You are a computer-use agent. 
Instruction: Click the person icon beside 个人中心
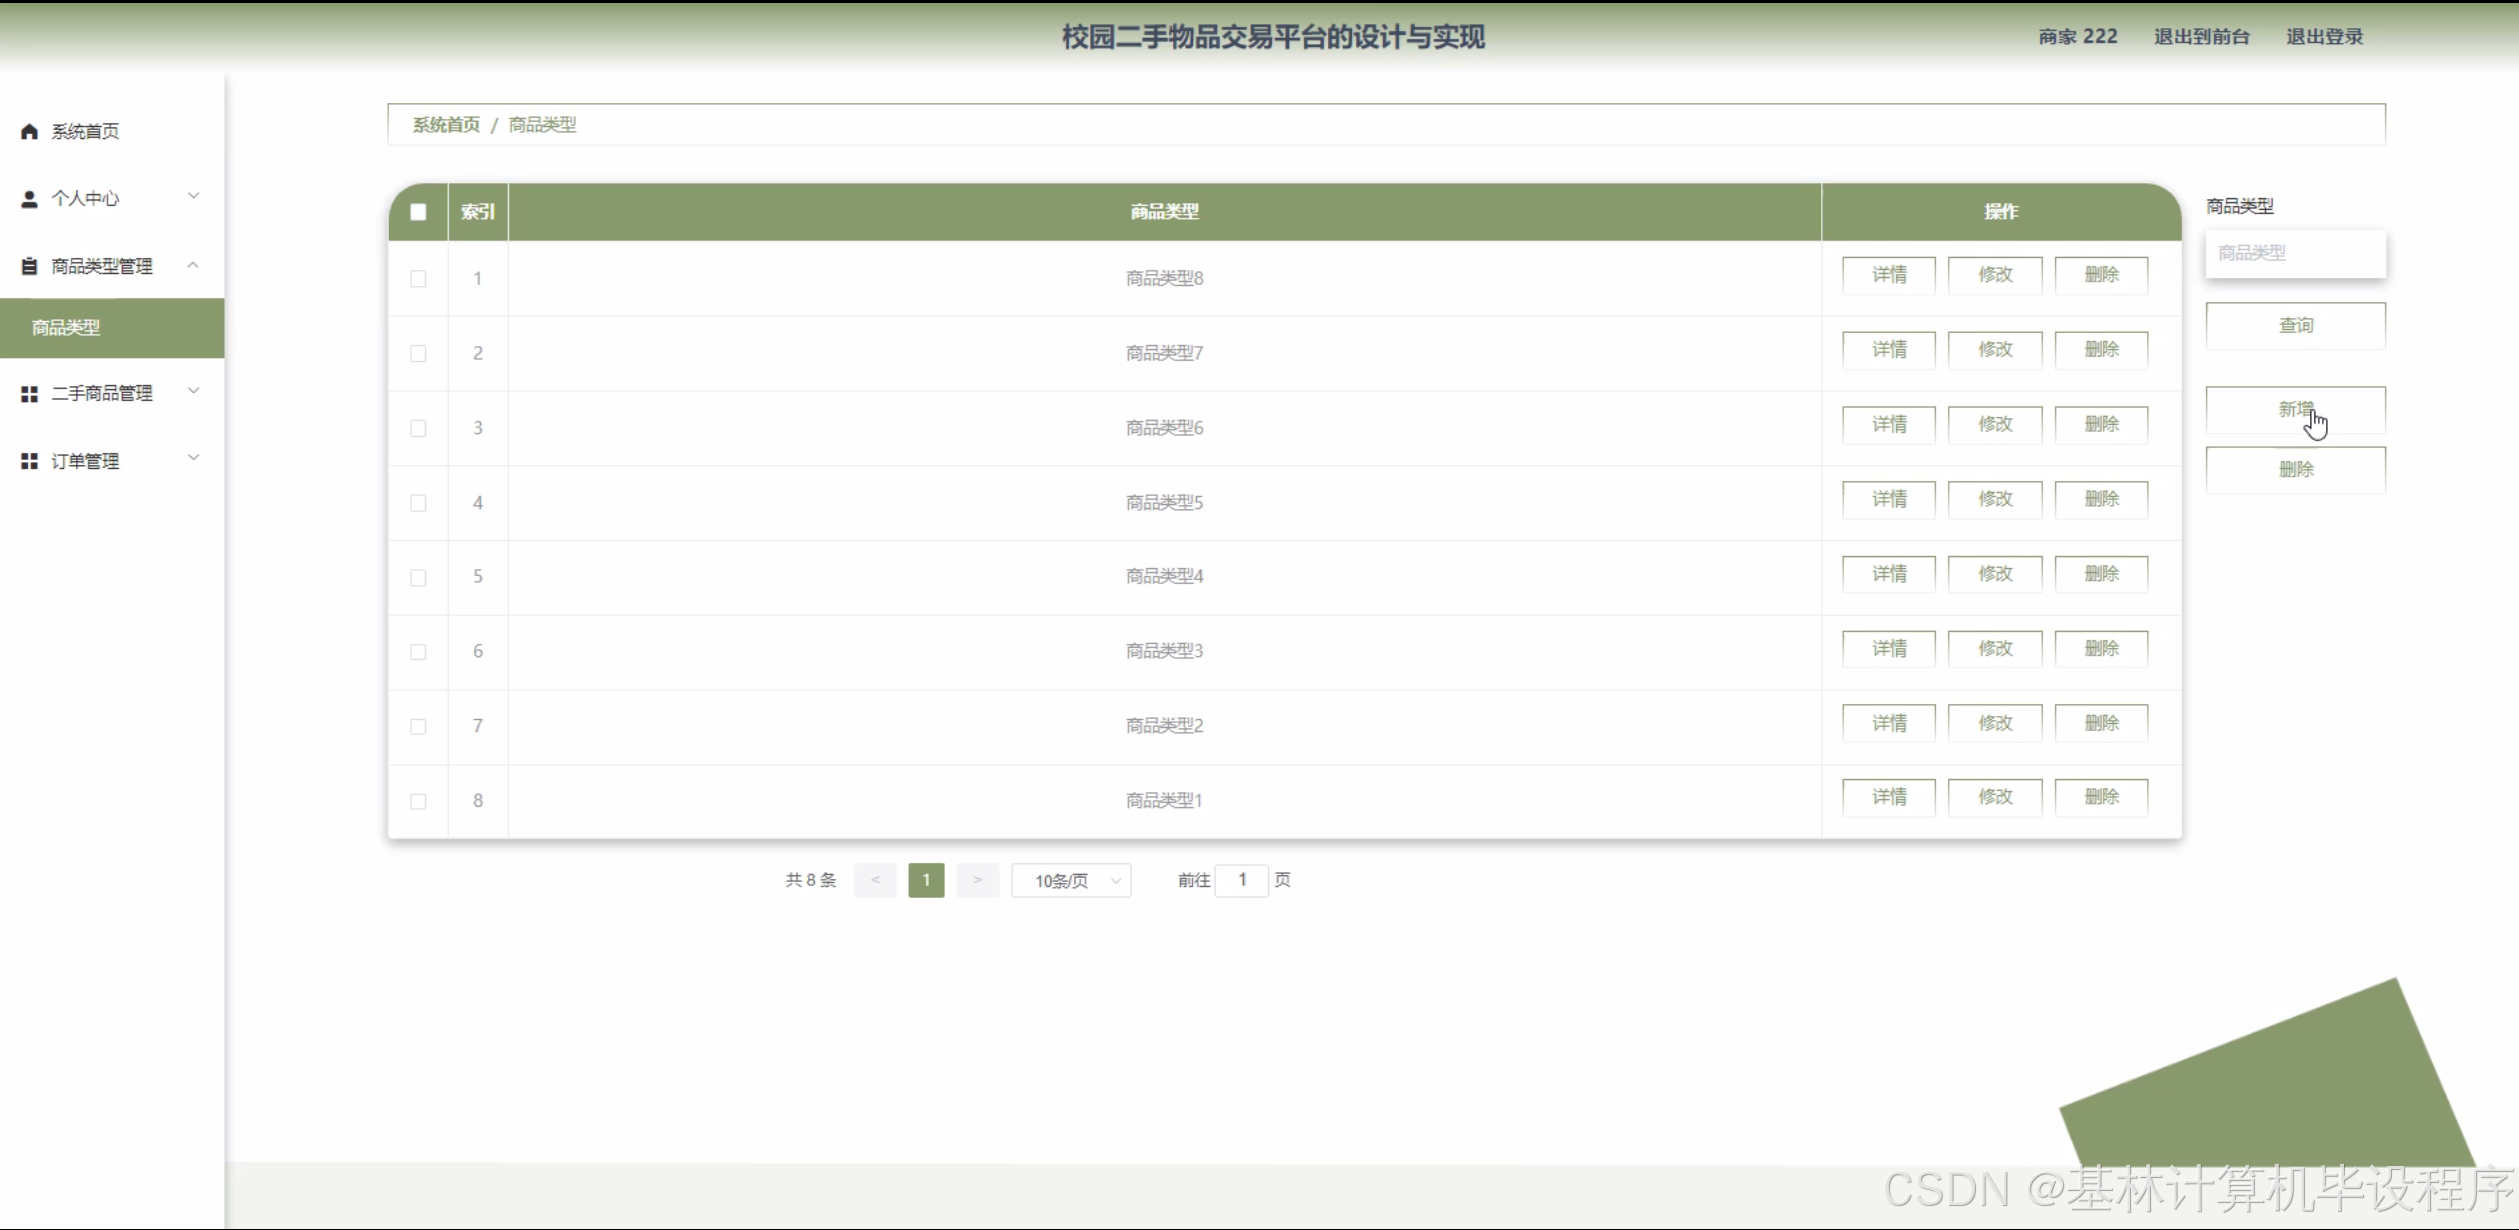tap(29, 199)
